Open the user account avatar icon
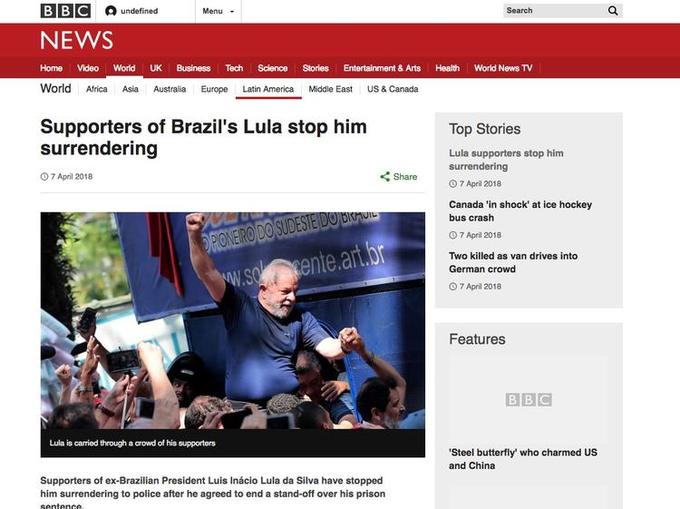 (x=111, y=11)
